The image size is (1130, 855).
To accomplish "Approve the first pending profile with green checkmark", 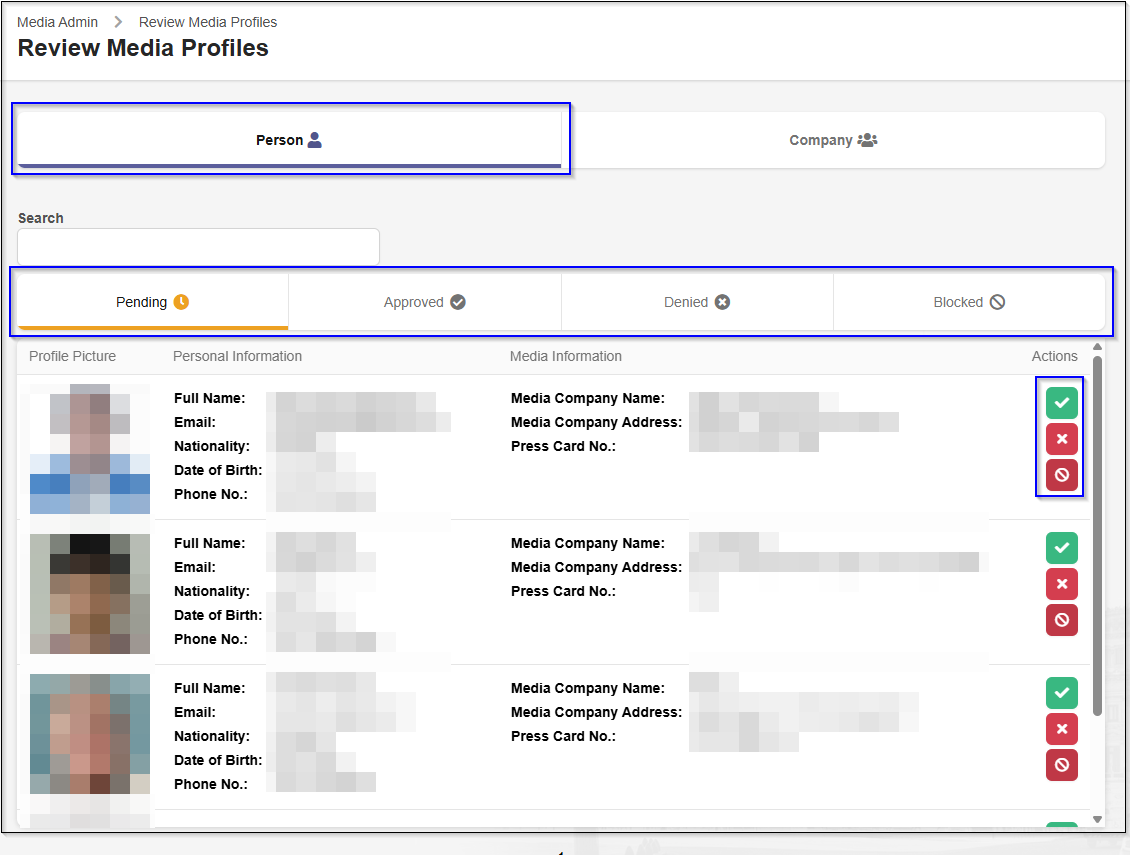I will 1061,402.
